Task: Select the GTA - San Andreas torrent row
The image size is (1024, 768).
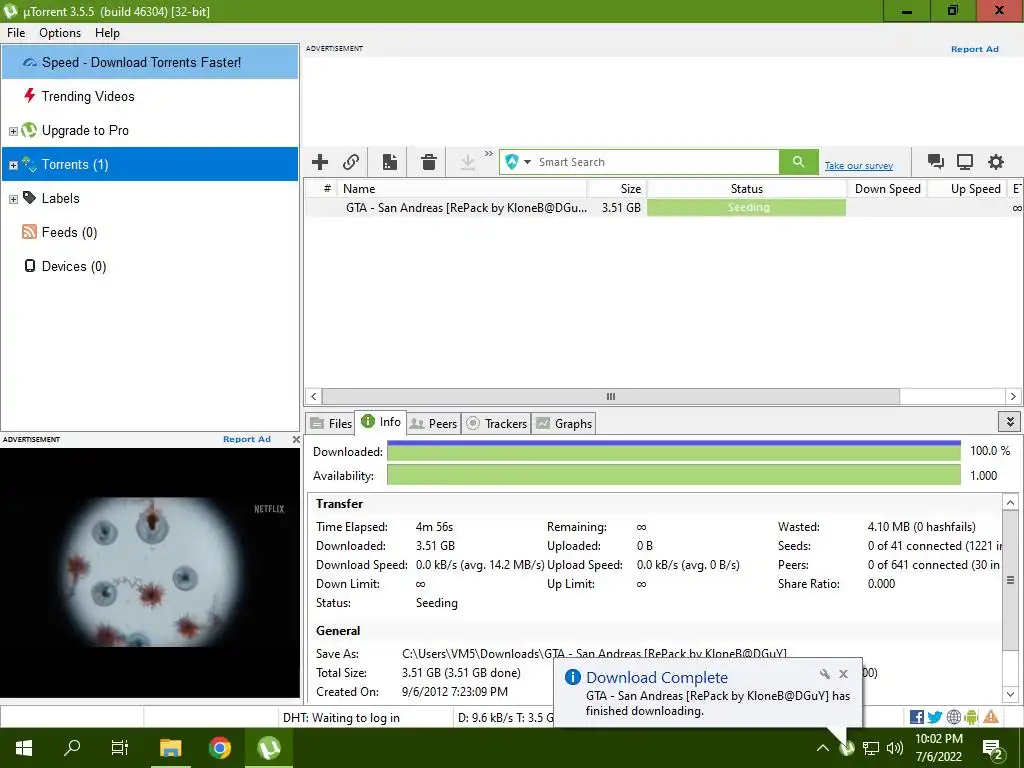Action: pos(664,208)
